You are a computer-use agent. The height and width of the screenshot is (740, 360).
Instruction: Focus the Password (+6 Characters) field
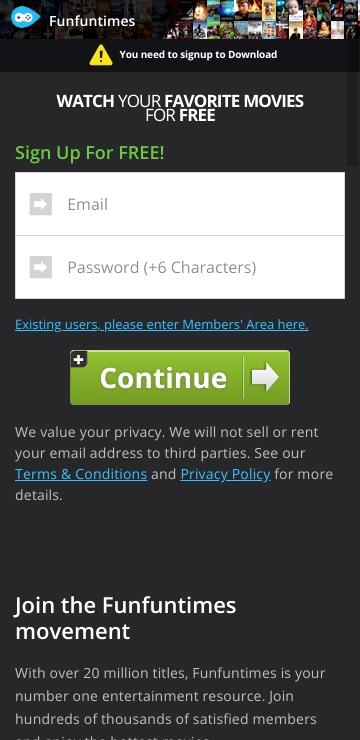click(180, 267)
